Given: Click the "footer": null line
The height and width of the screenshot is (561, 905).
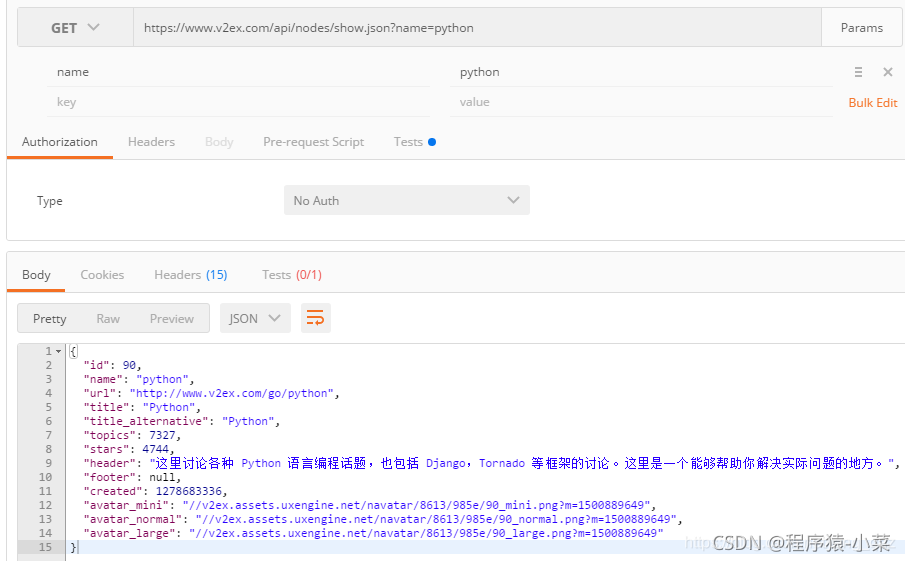Looking at the screenshot, I should [x=132, y=477].
